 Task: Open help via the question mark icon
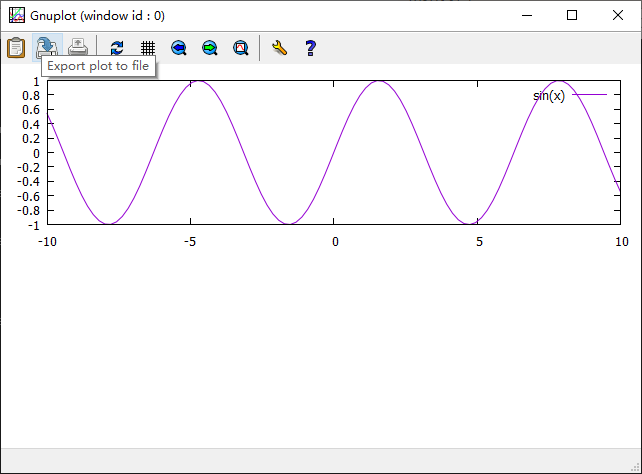click(x=310, y=48)
